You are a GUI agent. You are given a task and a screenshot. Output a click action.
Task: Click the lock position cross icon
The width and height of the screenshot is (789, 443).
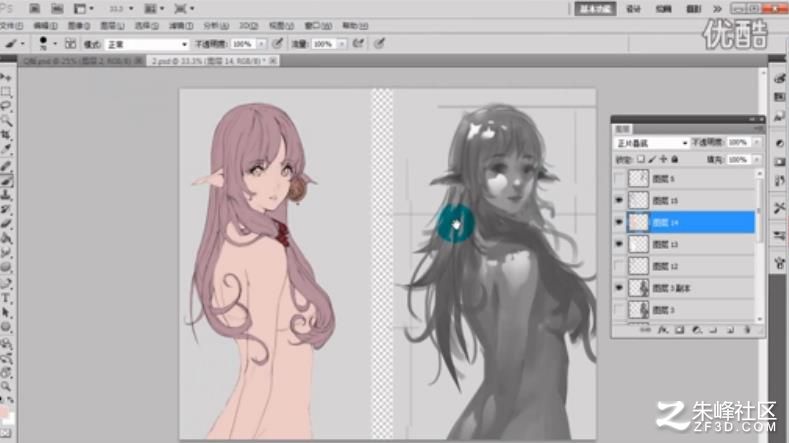pos(663,160)
